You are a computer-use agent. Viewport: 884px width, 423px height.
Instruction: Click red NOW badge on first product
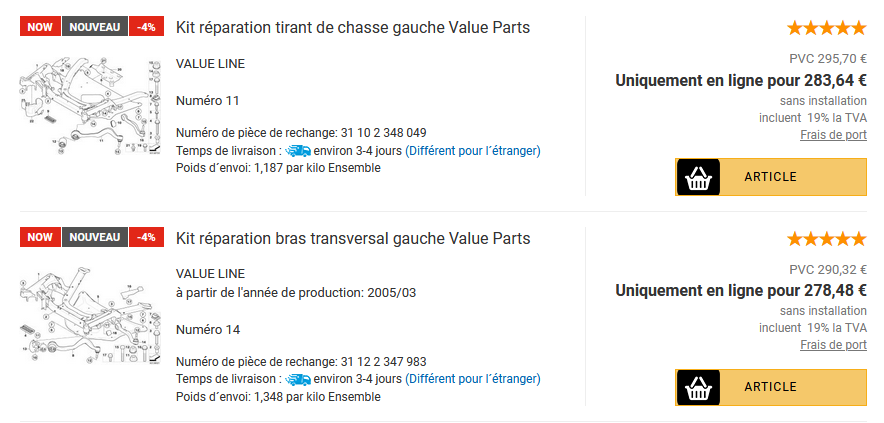click(40, 27)
